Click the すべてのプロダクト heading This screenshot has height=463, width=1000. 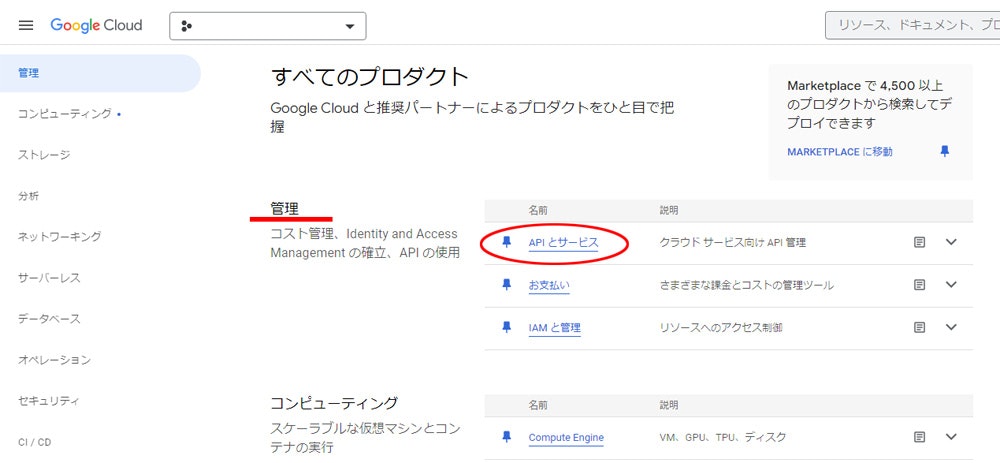point(370,77)
